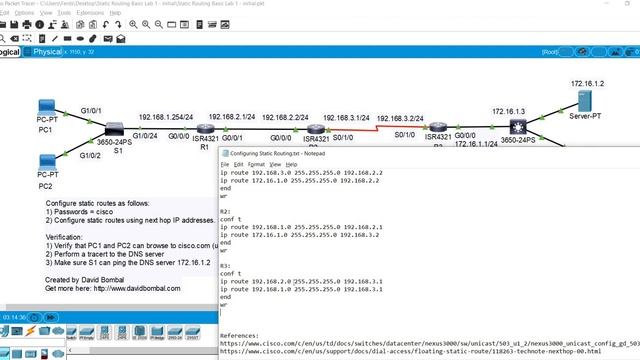Click the Zoom In magnifier

click(133, 25)
